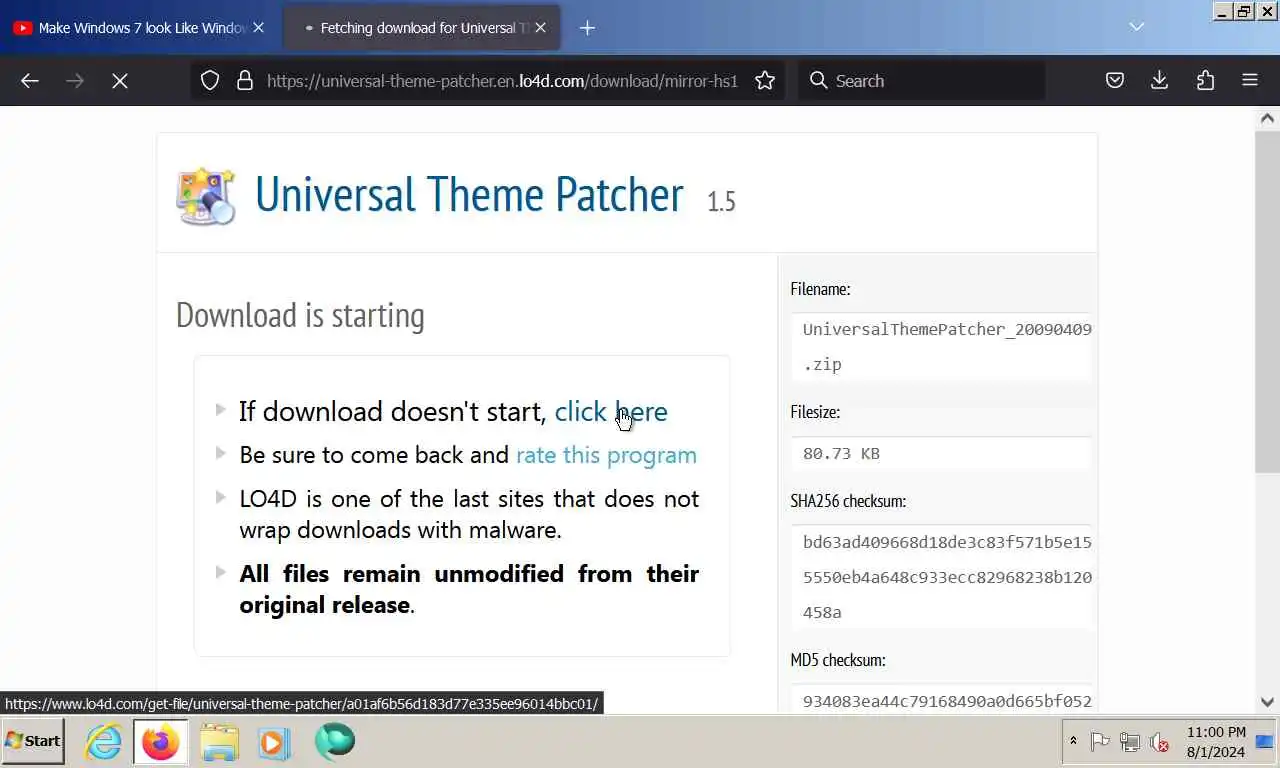The height and width of the screenshot is (768, 1280).
Task: Open the Windows Start menu
Action: [33, 741]
